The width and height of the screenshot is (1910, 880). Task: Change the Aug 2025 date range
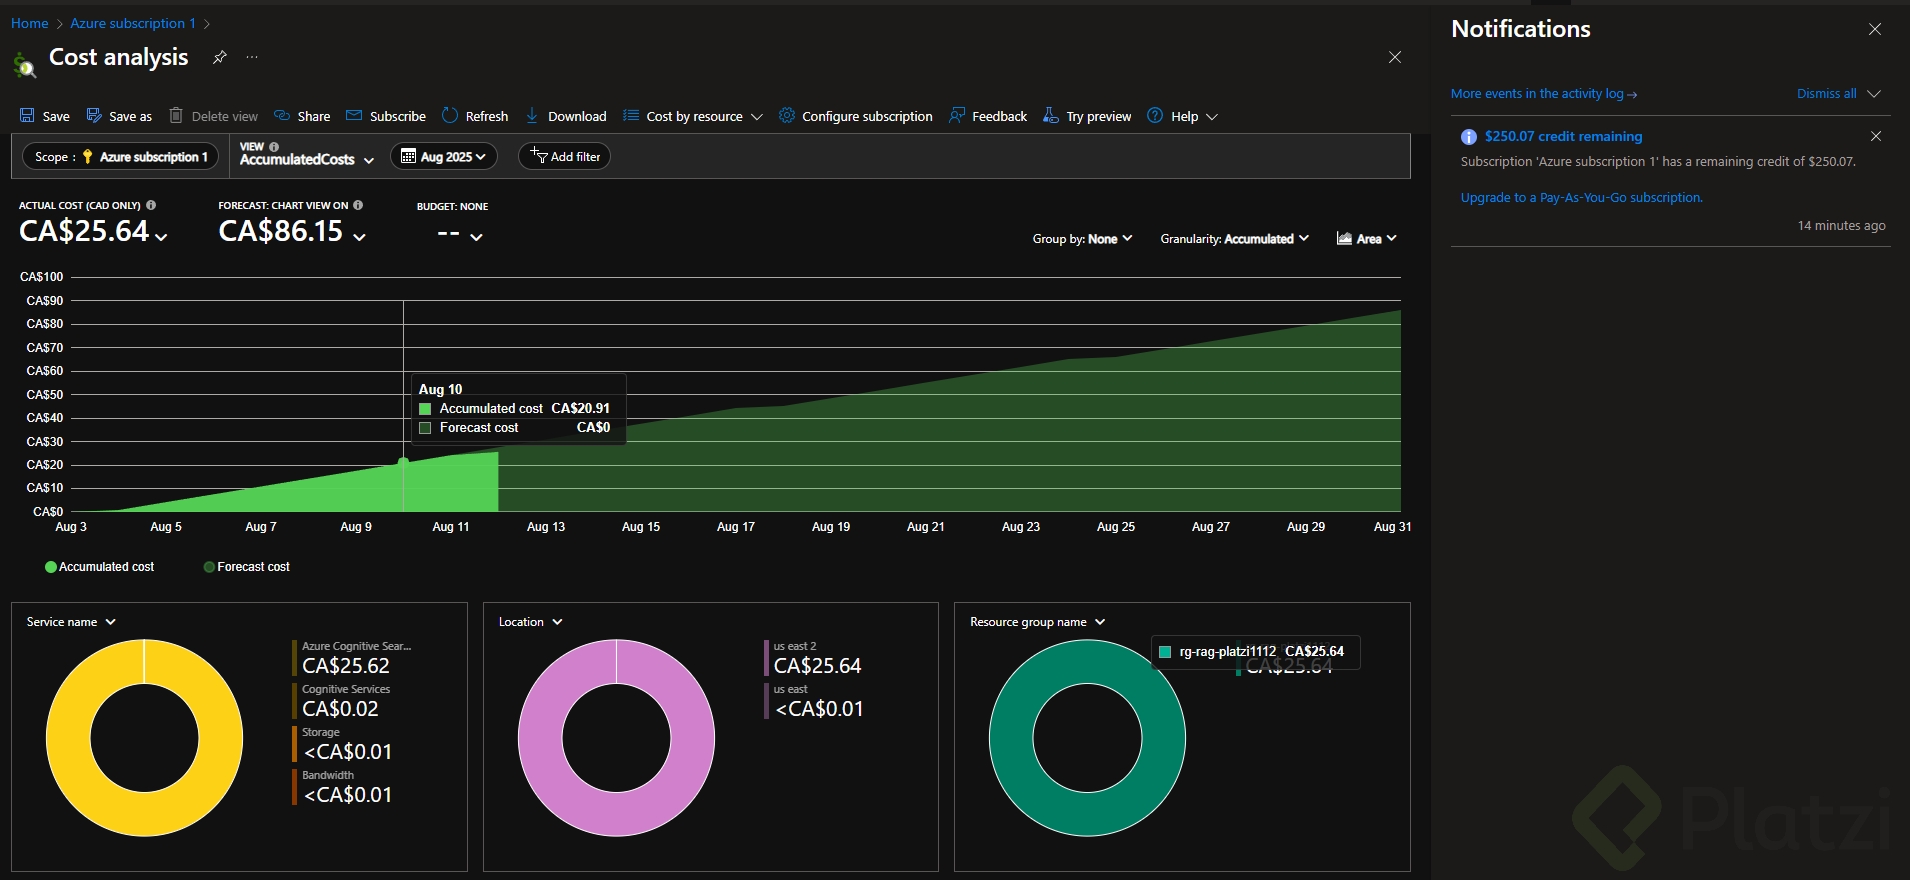click(x=443, y=157)
